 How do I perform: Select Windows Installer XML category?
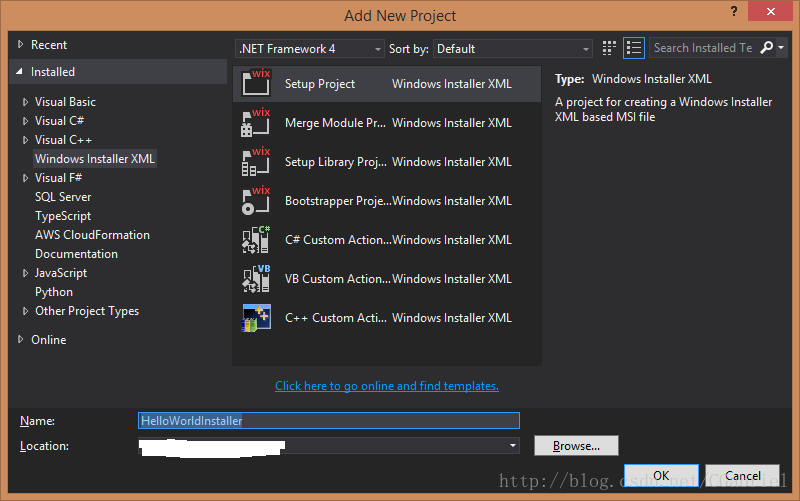pyautogui.click(x=94, y=159)
